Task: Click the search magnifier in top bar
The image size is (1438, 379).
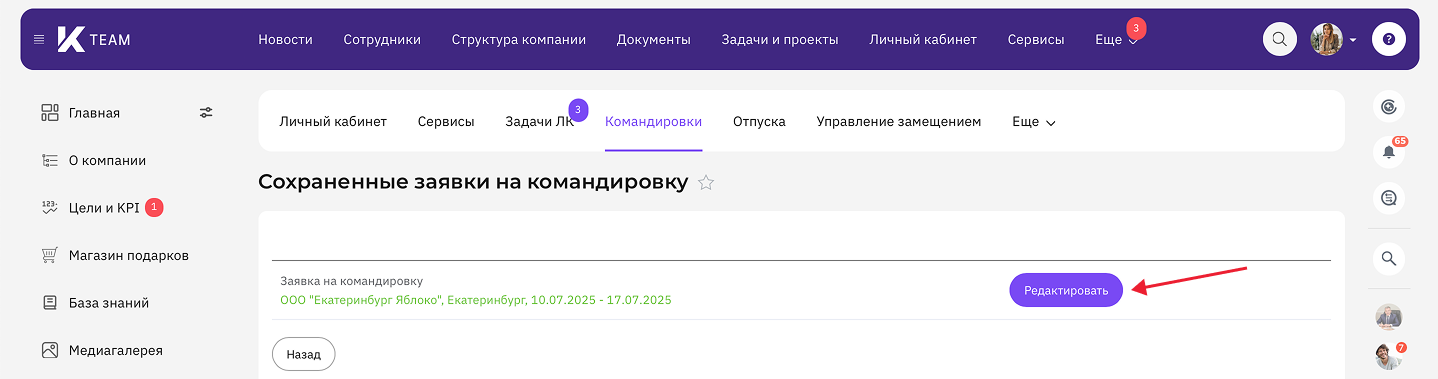Action: (x=1279, y=40)
